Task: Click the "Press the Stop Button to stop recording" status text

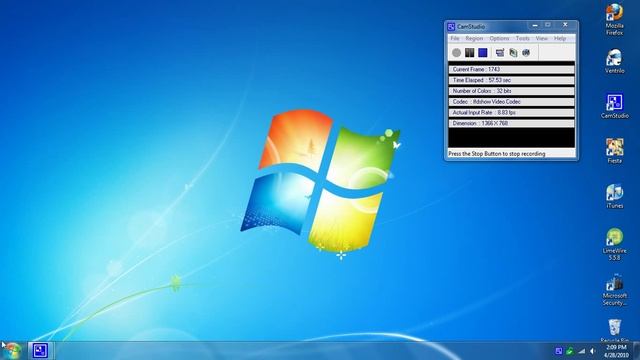Action: [497, 154]
